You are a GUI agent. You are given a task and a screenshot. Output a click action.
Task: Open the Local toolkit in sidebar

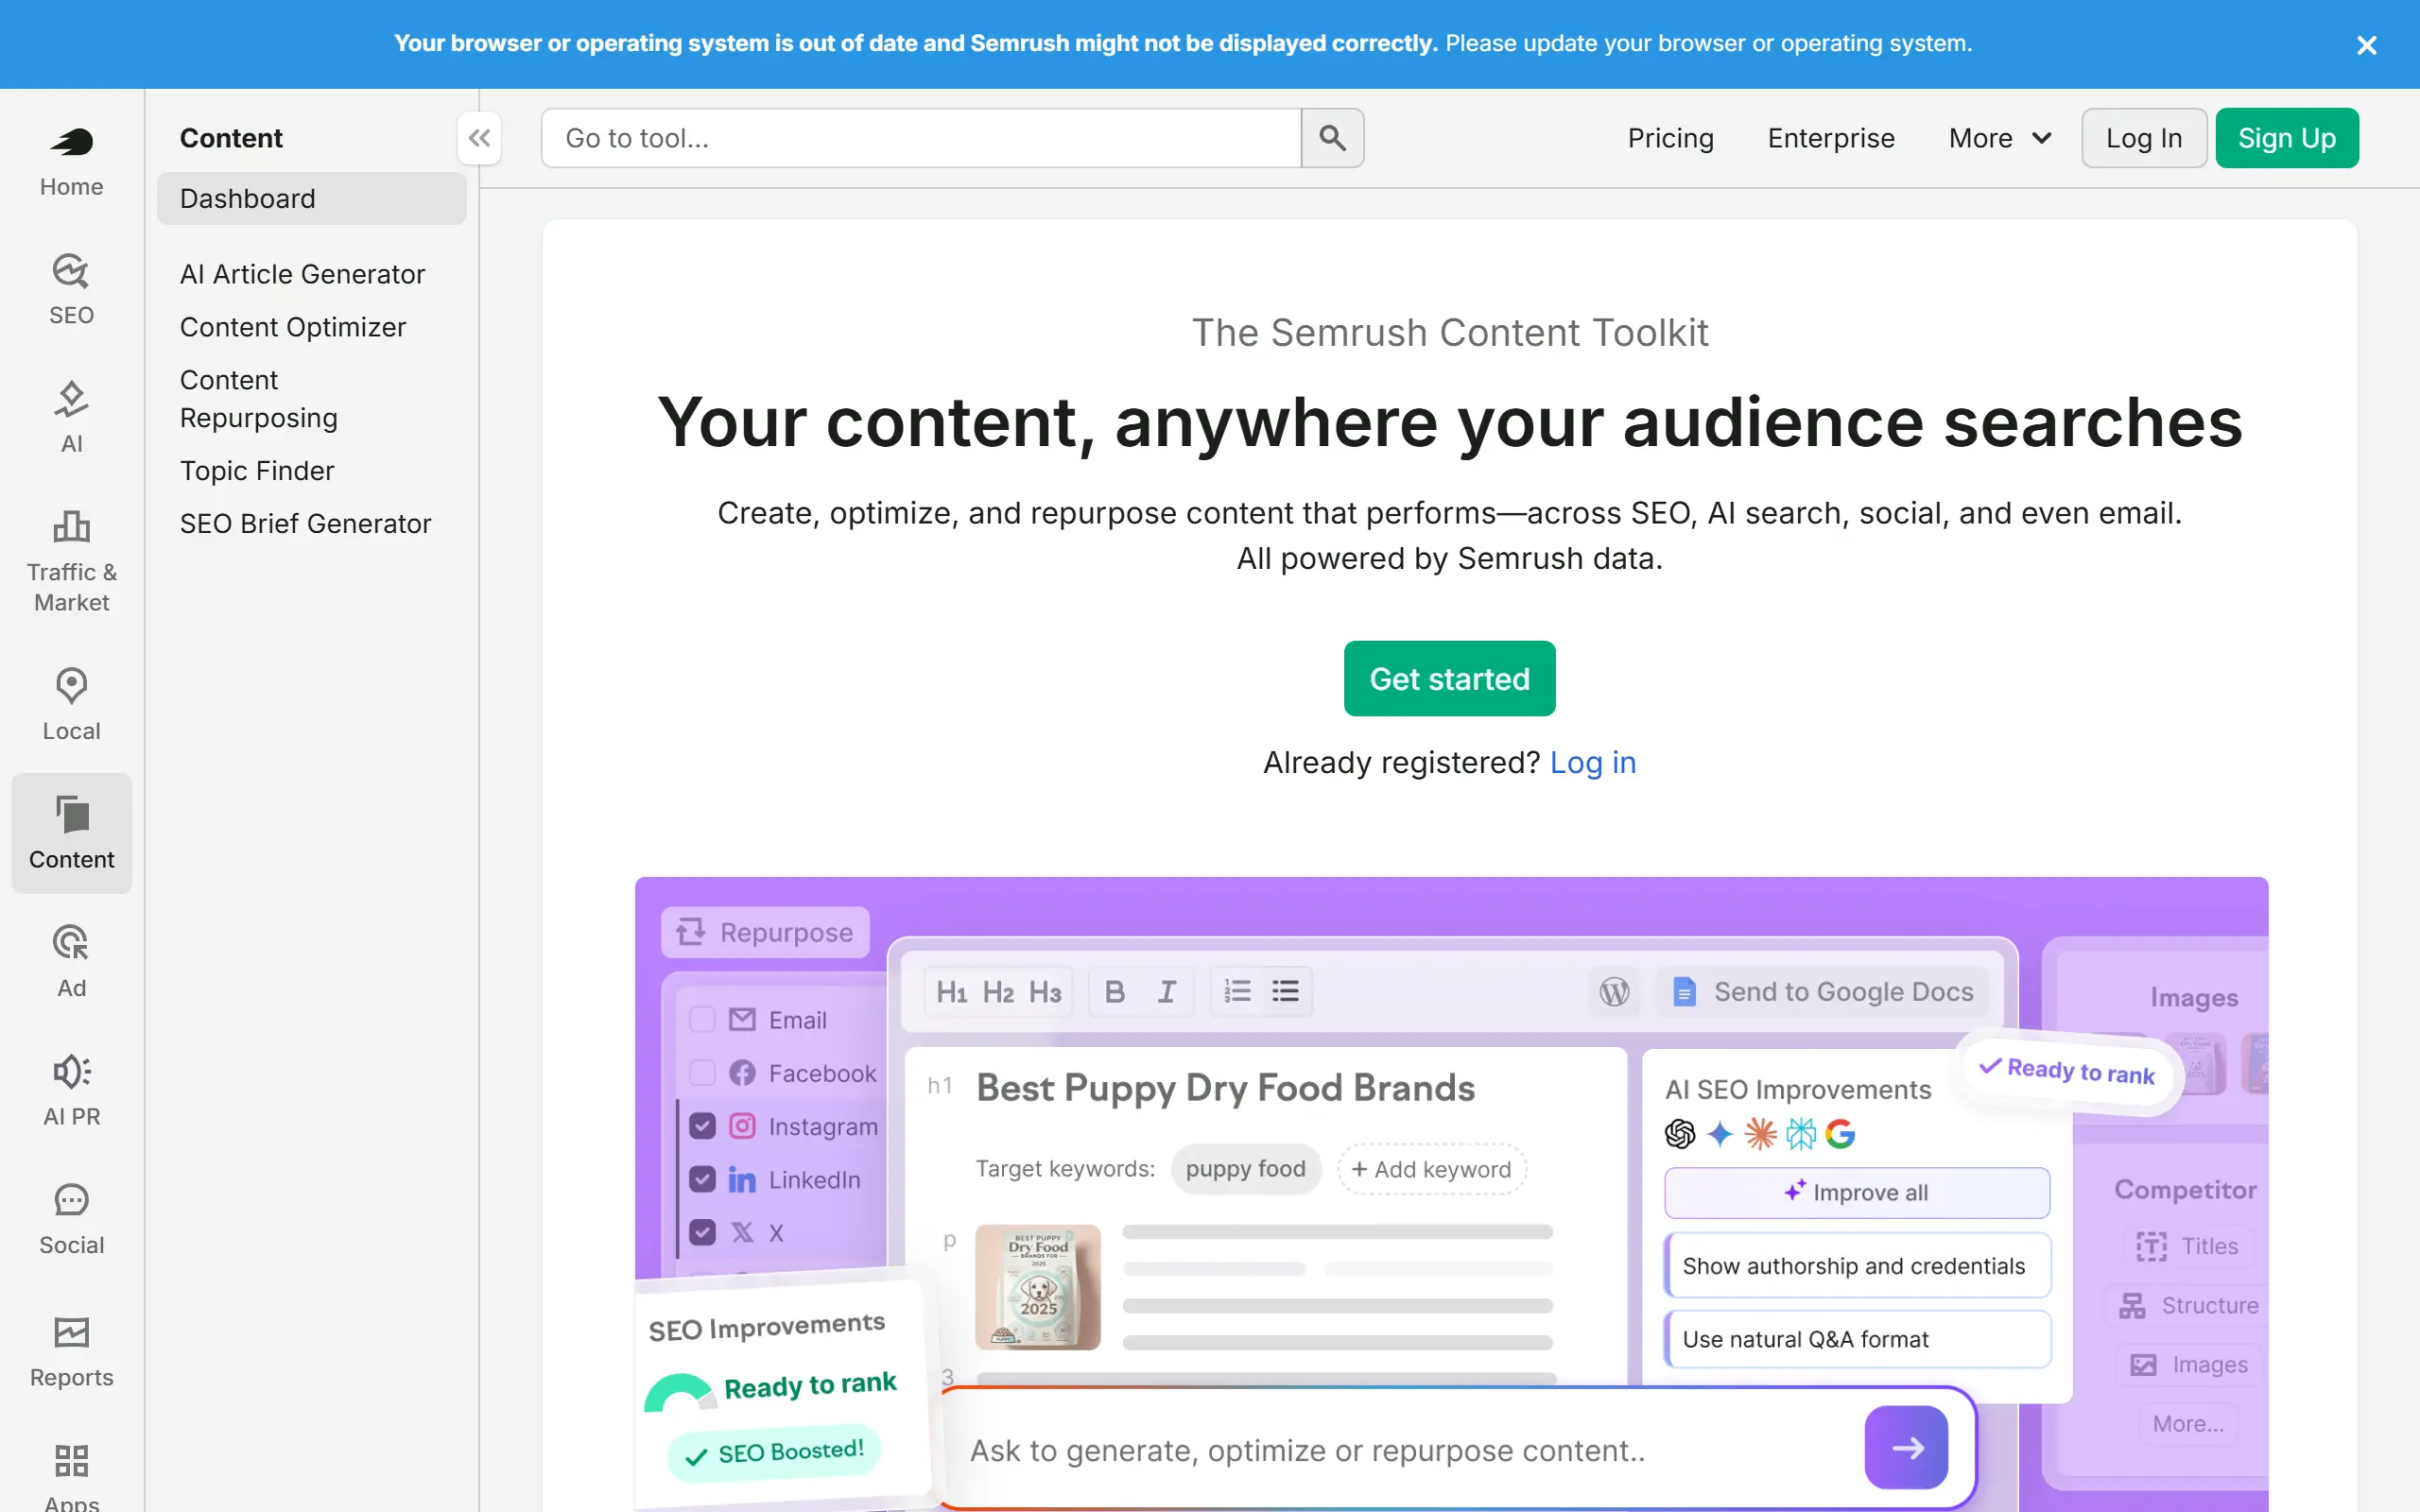point(71,705)
